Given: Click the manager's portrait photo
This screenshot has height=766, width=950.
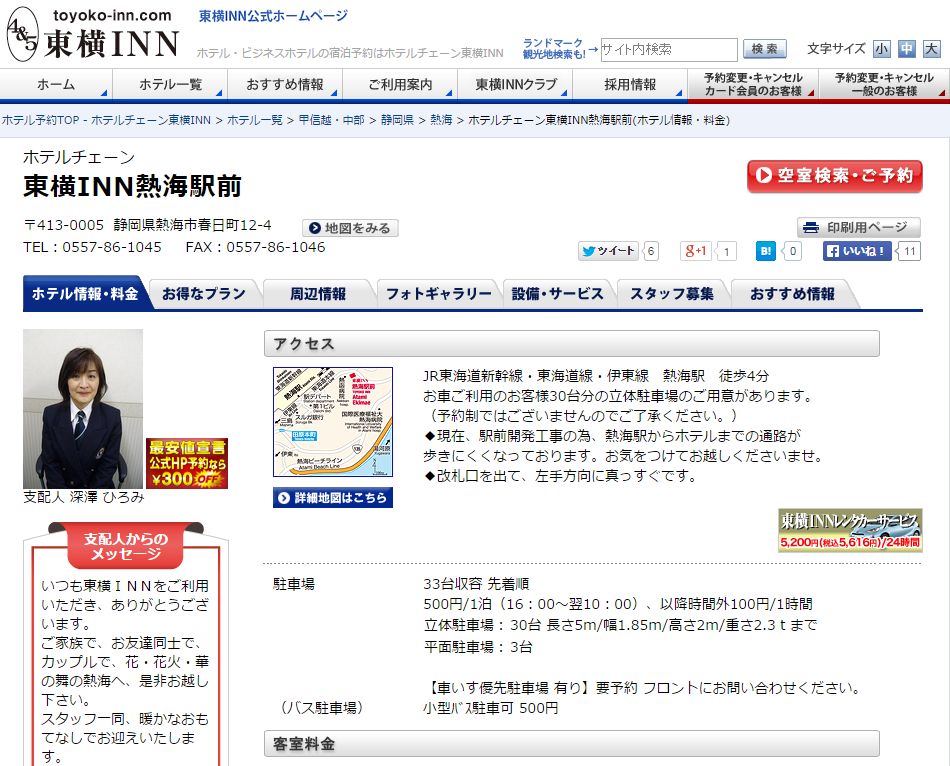Looking at the screenshot, I should [83, 408].
